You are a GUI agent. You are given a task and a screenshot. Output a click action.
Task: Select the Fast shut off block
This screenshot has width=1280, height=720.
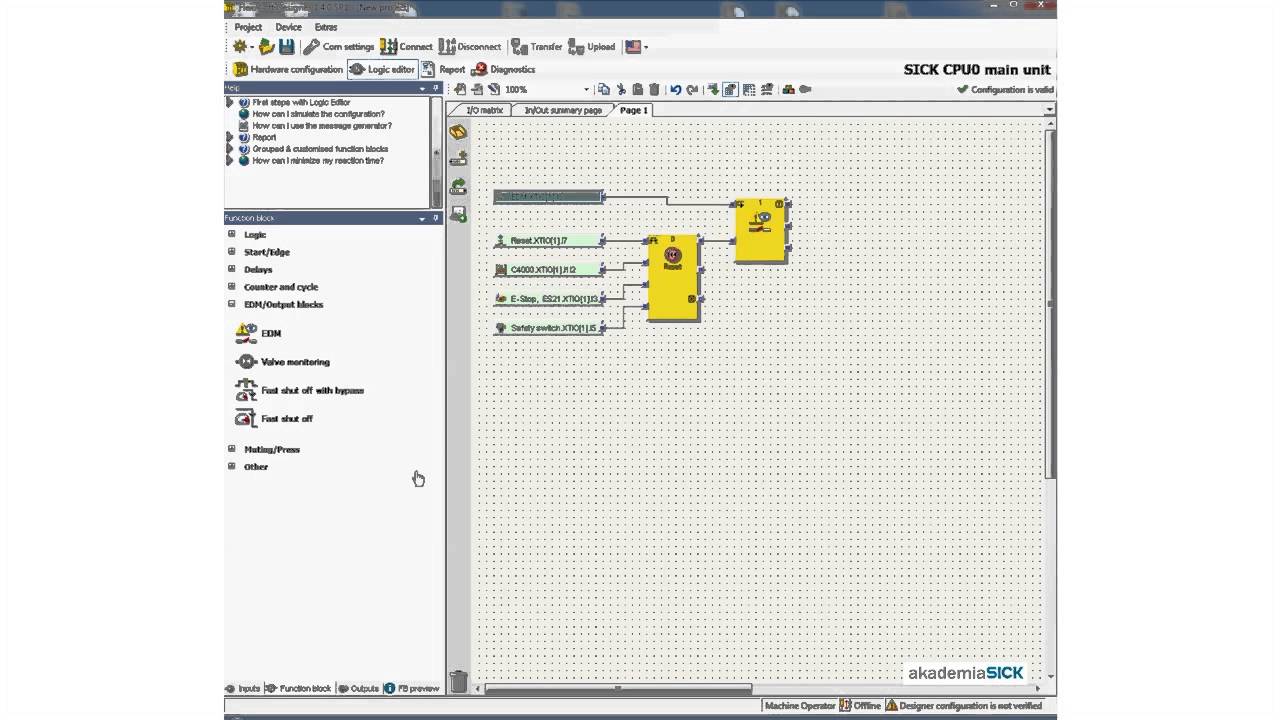click(x=274, y=419)
